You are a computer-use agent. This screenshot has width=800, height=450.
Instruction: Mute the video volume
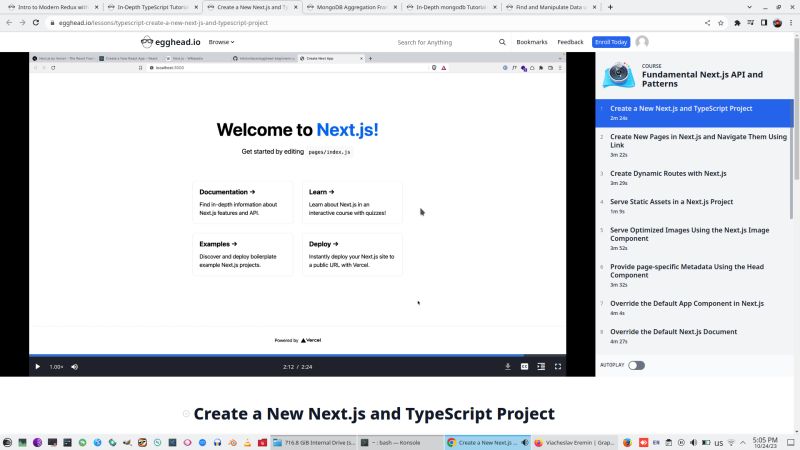74,366
